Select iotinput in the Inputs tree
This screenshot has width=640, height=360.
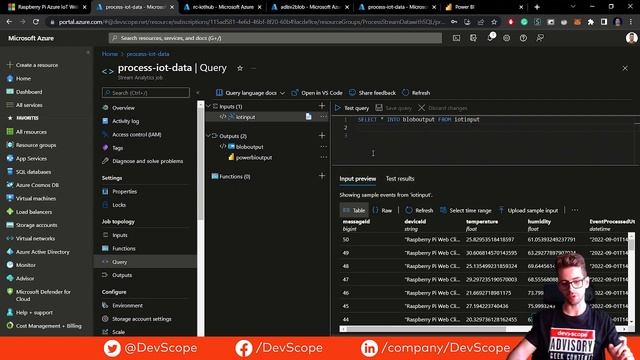pos(245,117)
